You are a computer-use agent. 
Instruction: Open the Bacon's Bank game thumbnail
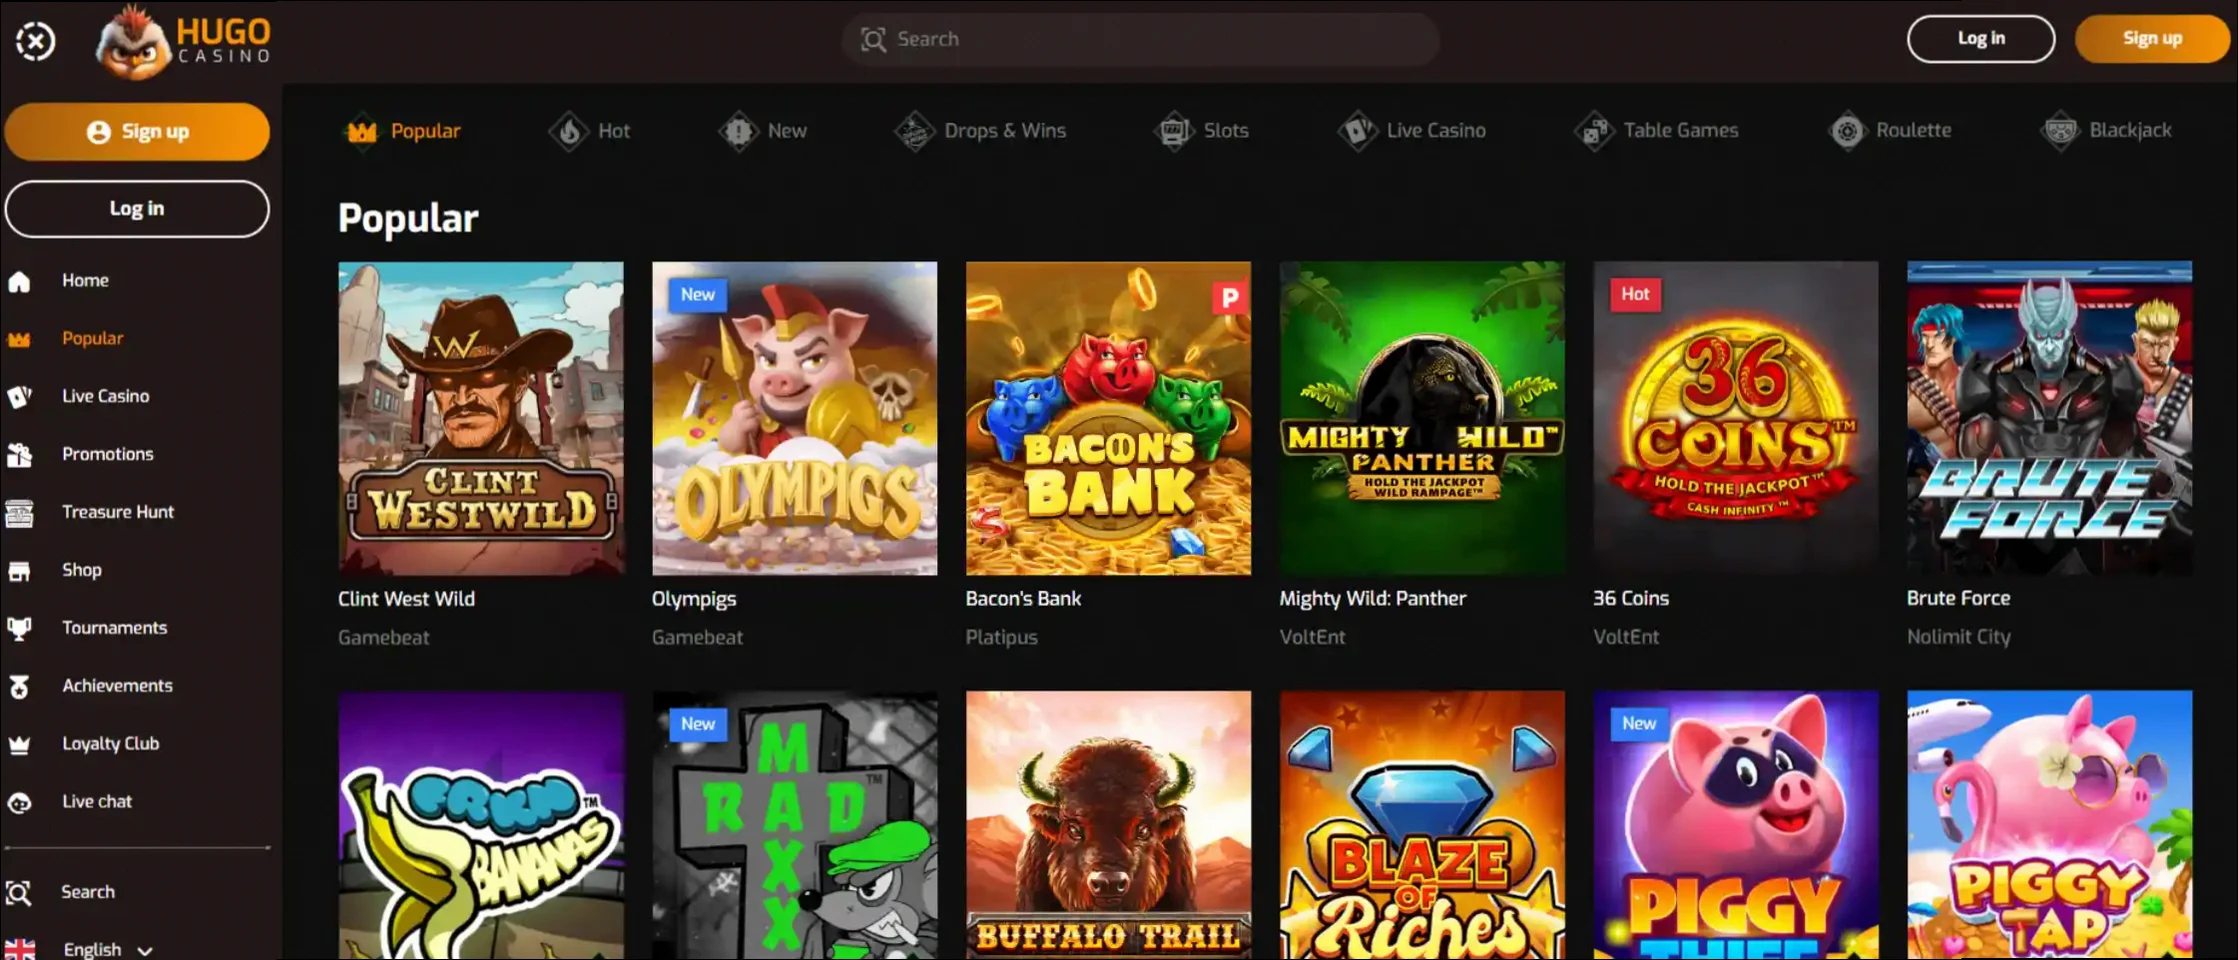click(1107, 417)
